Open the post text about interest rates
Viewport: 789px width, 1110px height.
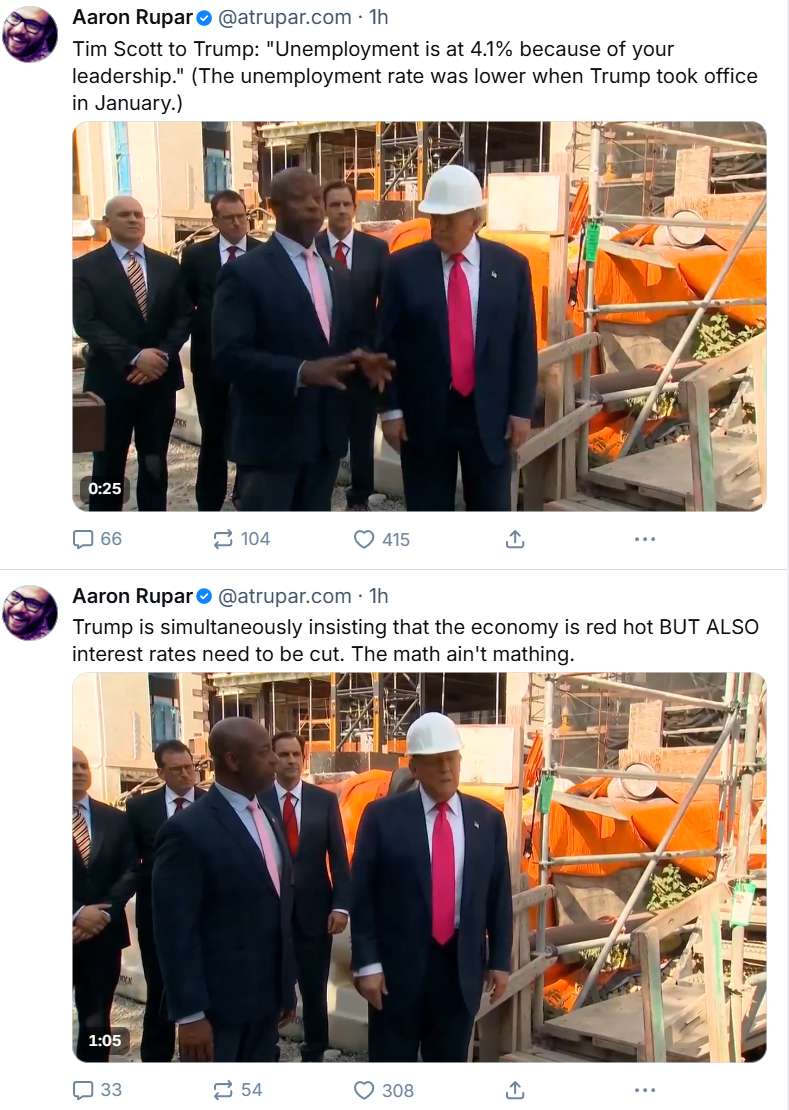pyautogui.click(x=415, y=641)
